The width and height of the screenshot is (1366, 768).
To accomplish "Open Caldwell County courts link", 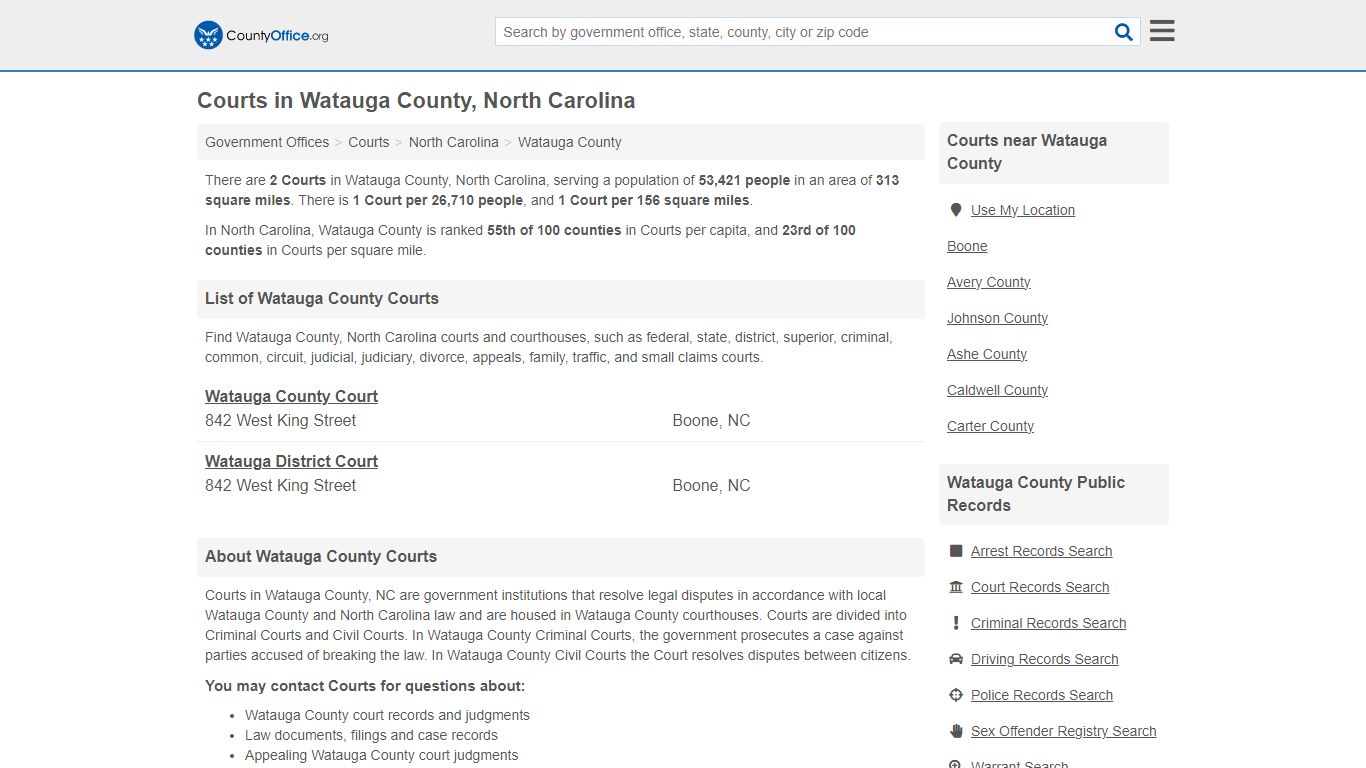I will click(x=998, y=390).
